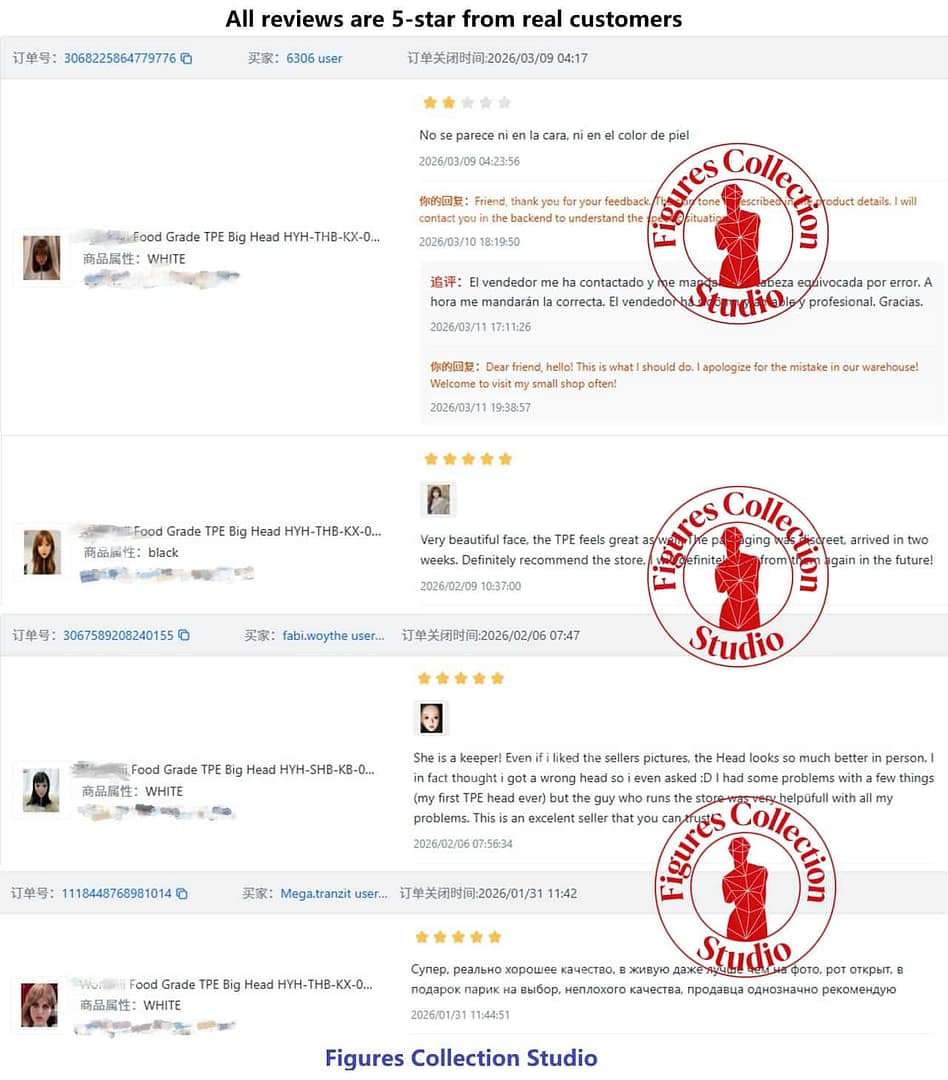The height and width of the screenshot is (1080, 948).
Task: Open order number 3067589208240155 link
Action: [118, 635]
